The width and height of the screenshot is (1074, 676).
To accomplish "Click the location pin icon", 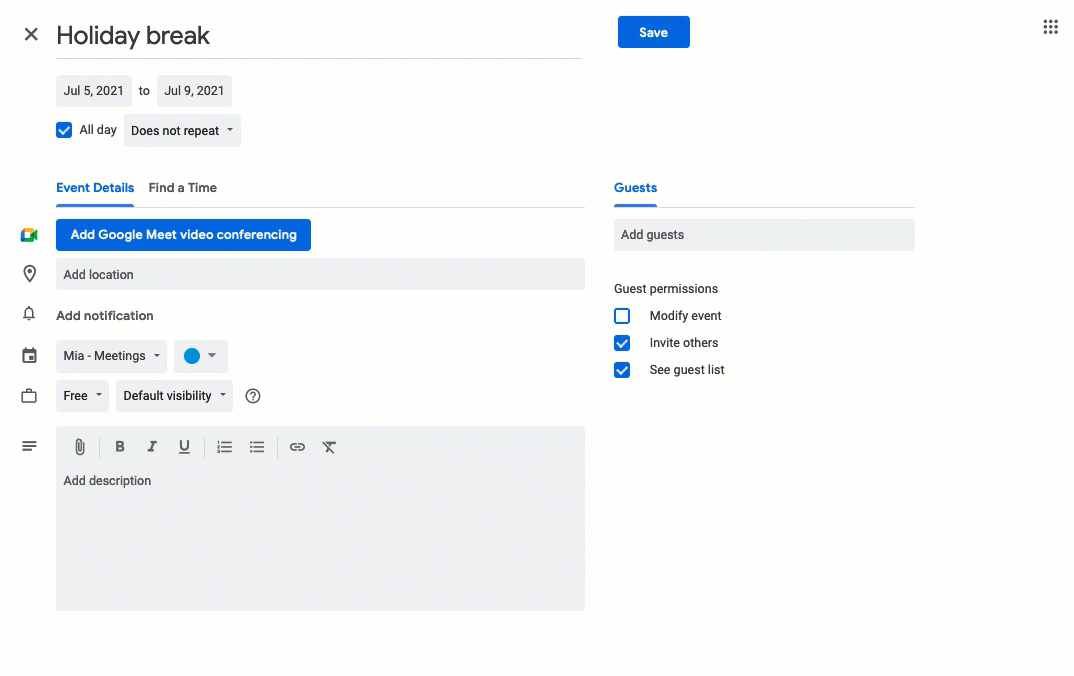I will (x=29, y=274).
